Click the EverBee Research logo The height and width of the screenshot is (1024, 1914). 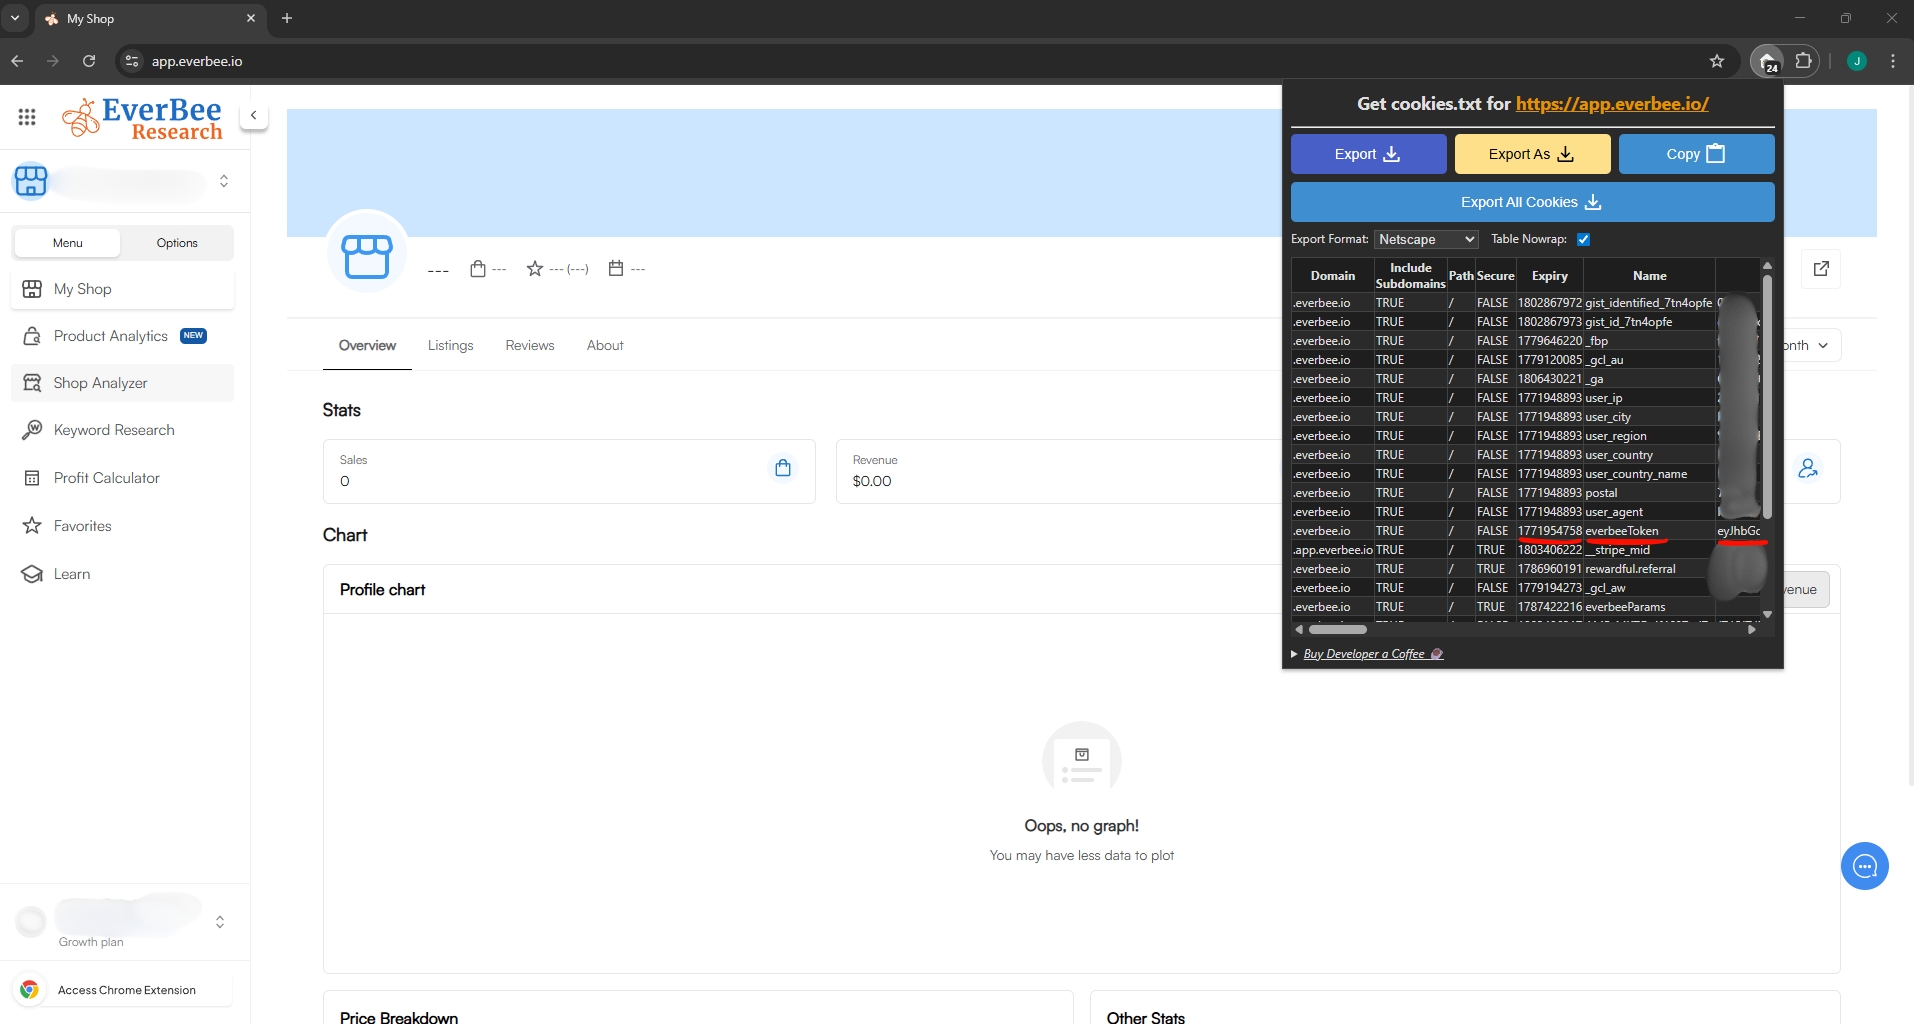[143, 119]
